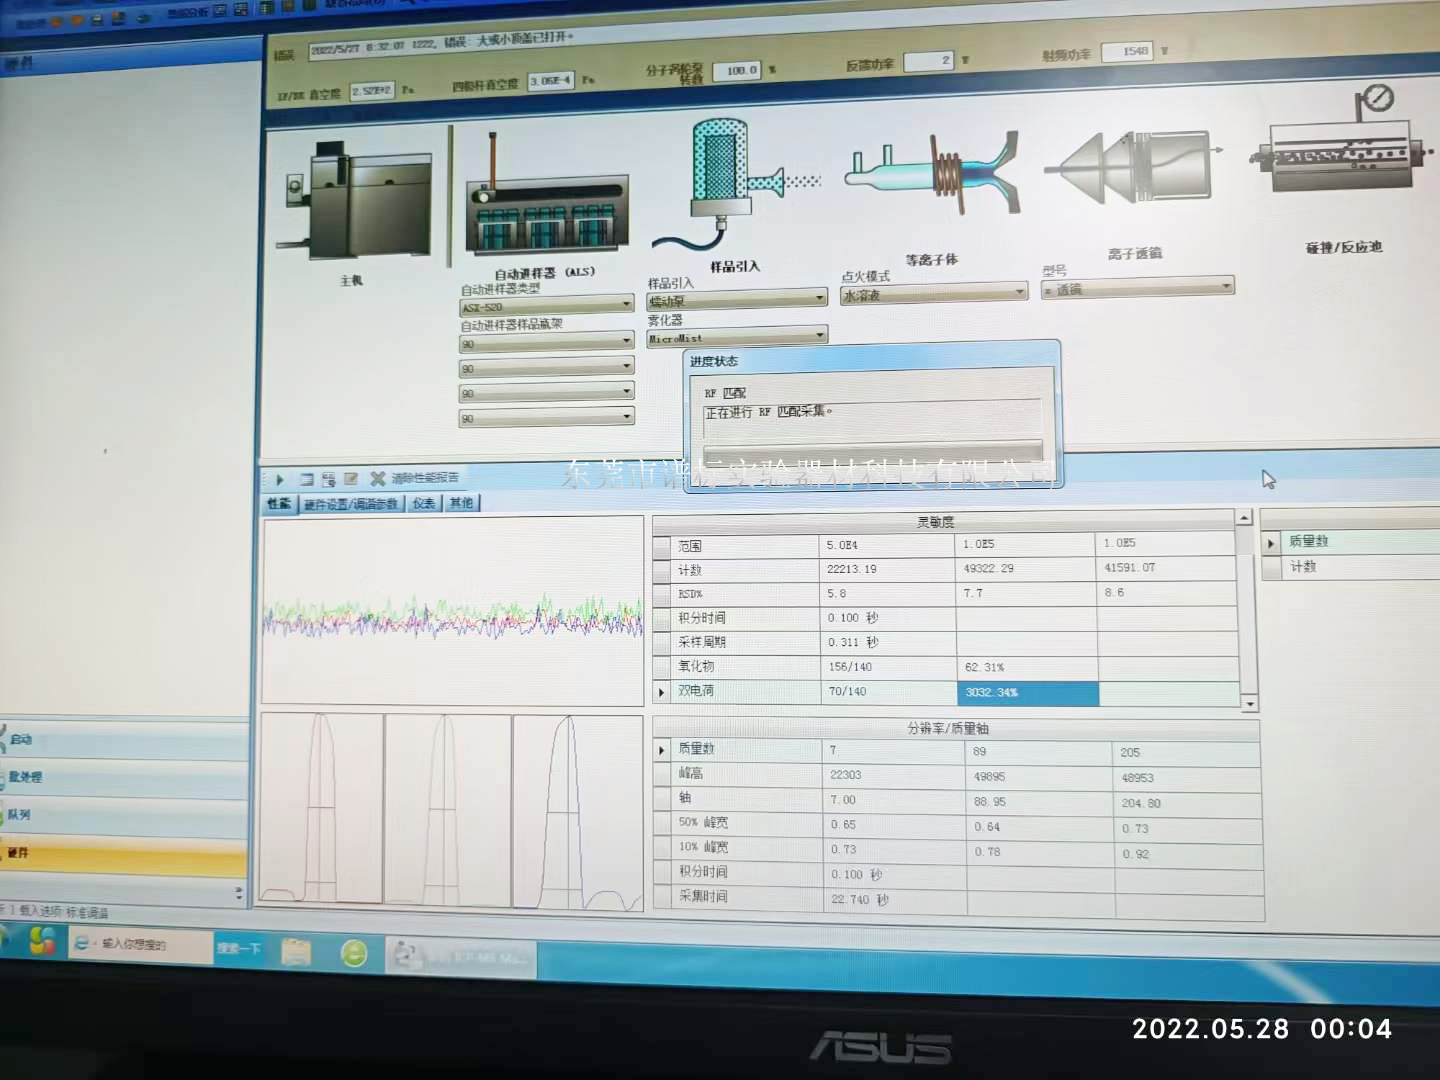Switch to the hardware settings/tune parameters tab
1440x1080 pixels.
click(x=351, y=504)
